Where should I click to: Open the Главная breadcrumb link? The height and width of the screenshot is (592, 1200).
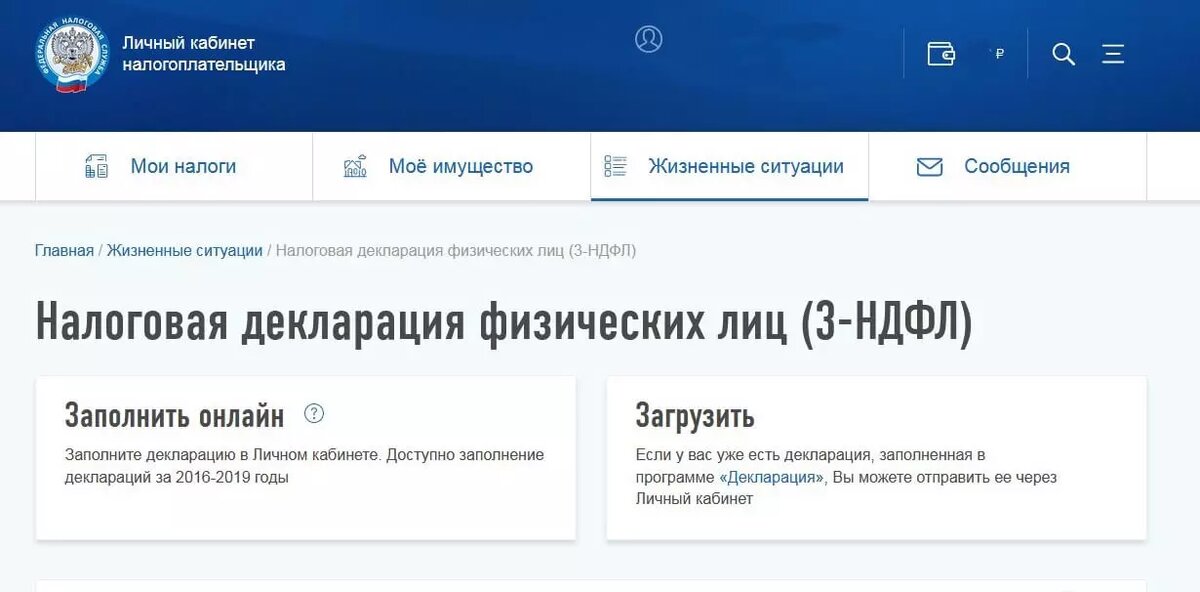click(63, 250)
